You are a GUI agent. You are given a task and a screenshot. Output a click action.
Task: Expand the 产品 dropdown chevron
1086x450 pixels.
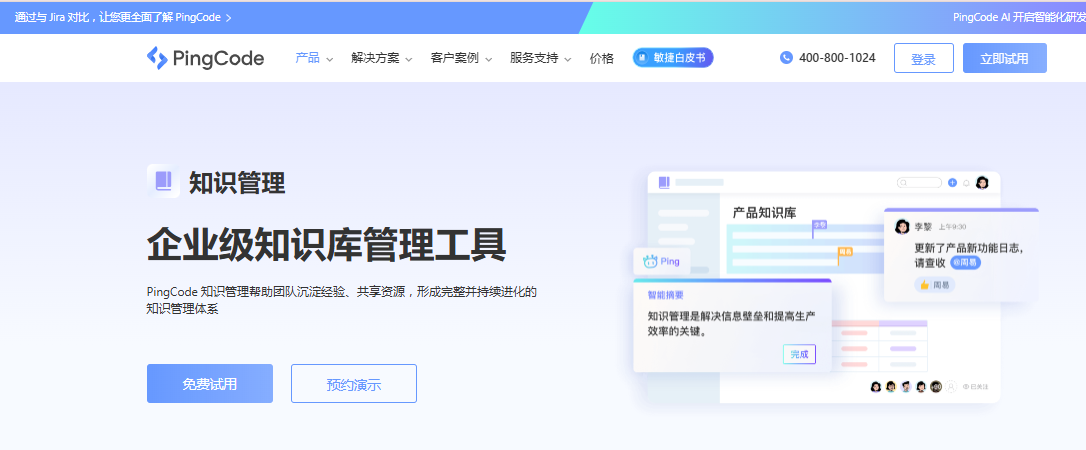point(330,60)
